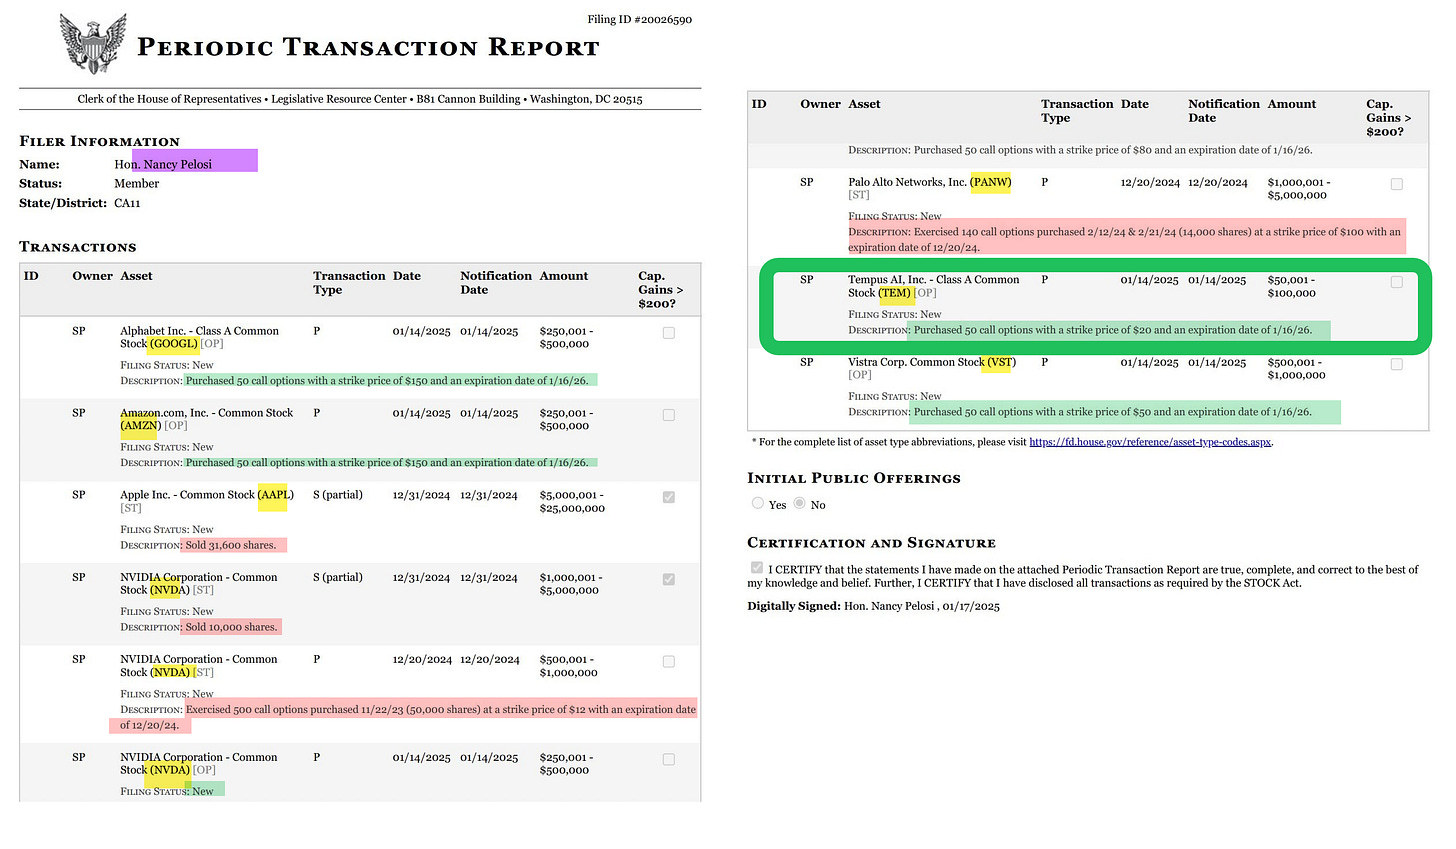1456x849 pixels.
Task: Check Cap. Gains box for NVDA 01/14/2025 row
Action: click(x=669, y=760)
